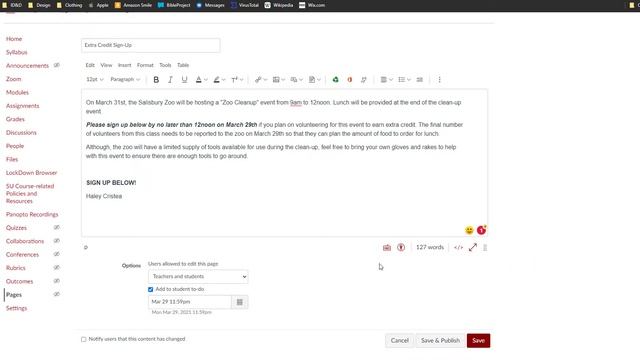Toggle underline formatting in the editor toolbar
Screen dimensions: 640x360
tap(184, 80)
